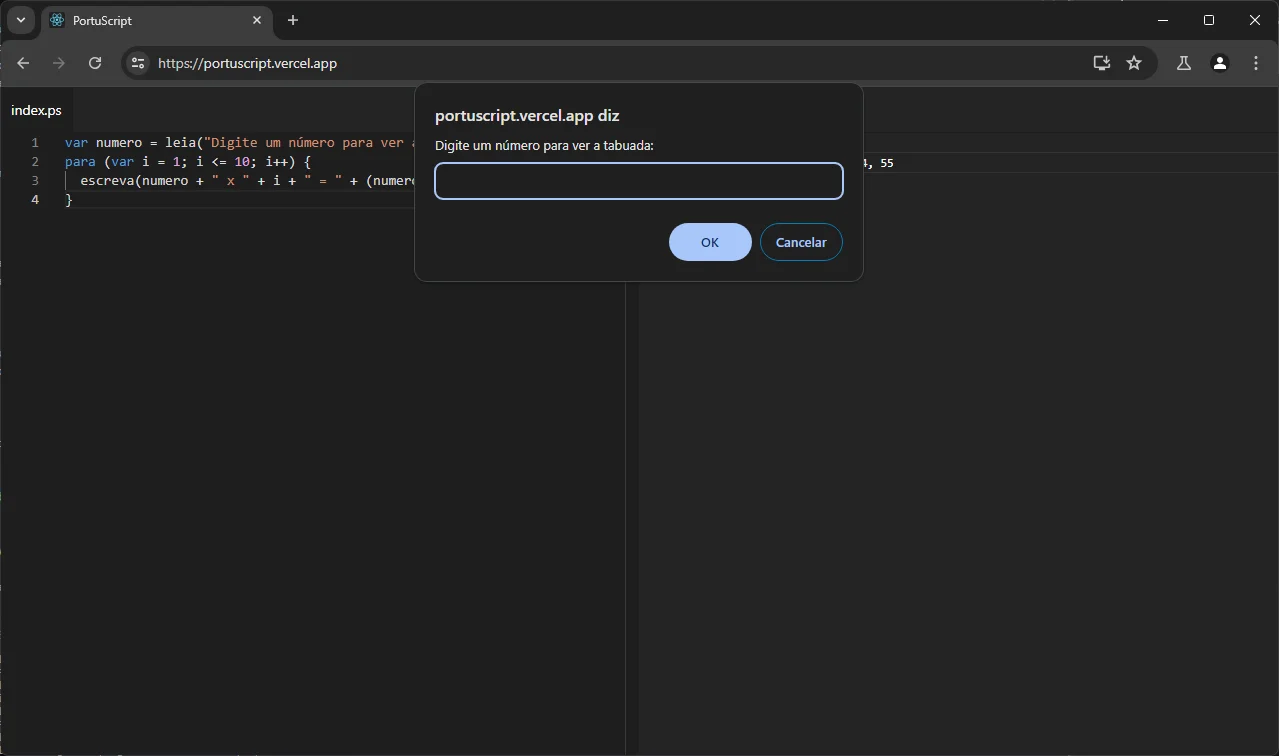The image size is (1279, 756).
Task: Minimize the browser window
Action: click(x=1163, y=20)
